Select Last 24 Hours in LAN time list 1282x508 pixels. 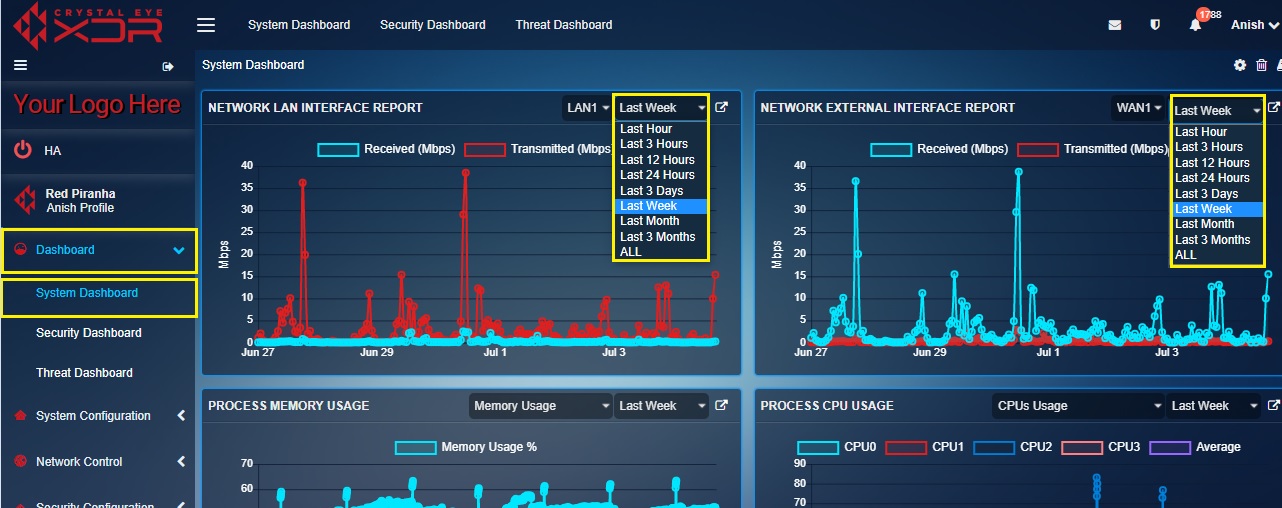pyautogui.click(x=661, y=175)
